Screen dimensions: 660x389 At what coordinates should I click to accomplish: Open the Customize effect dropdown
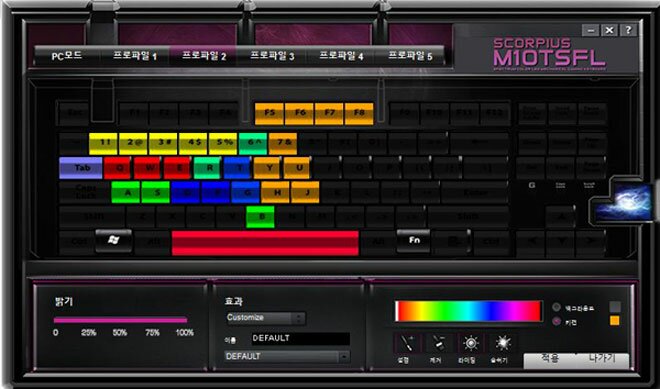click(x=265, y=318)
